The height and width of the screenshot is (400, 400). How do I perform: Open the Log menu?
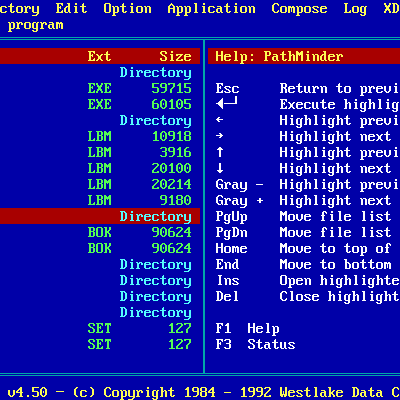click(x=355, y=9)
